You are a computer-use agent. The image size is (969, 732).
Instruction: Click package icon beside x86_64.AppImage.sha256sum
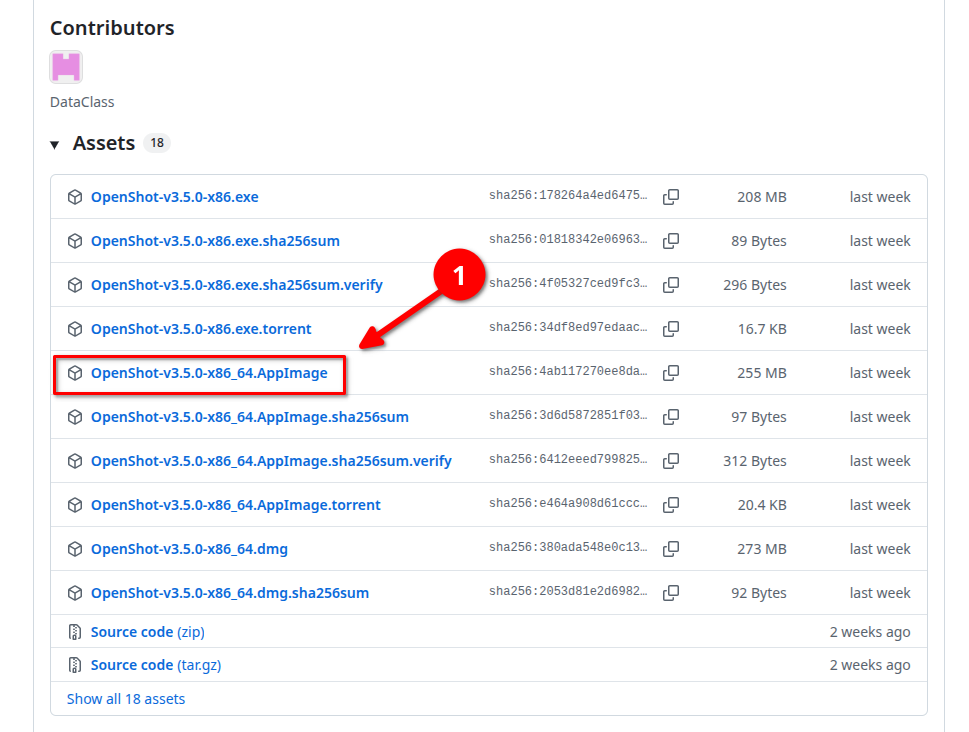click(75, 417)
